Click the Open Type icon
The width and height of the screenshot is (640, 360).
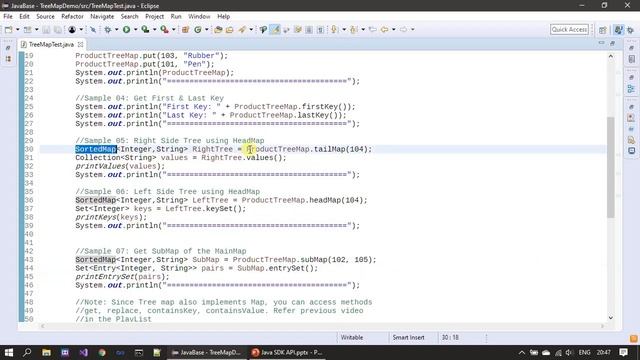pyautogui.click(x=218, y=30)
